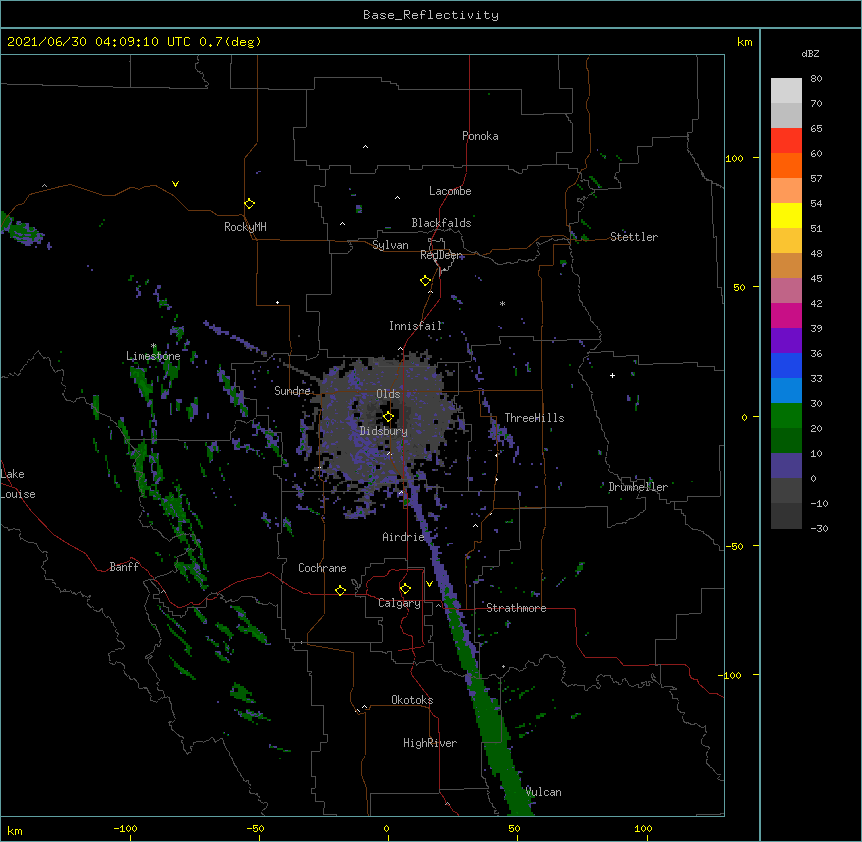Click the 100 tick label on right axis
The height and width of the screenshot is (842, 862).
click(734, 158)
